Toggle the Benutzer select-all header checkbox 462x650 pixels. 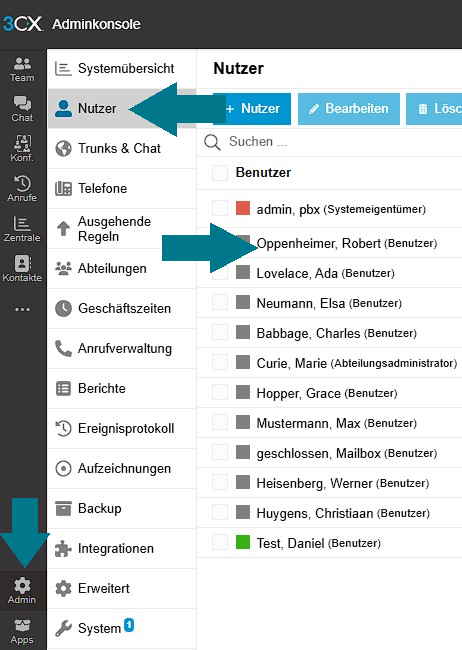[220, 172]
